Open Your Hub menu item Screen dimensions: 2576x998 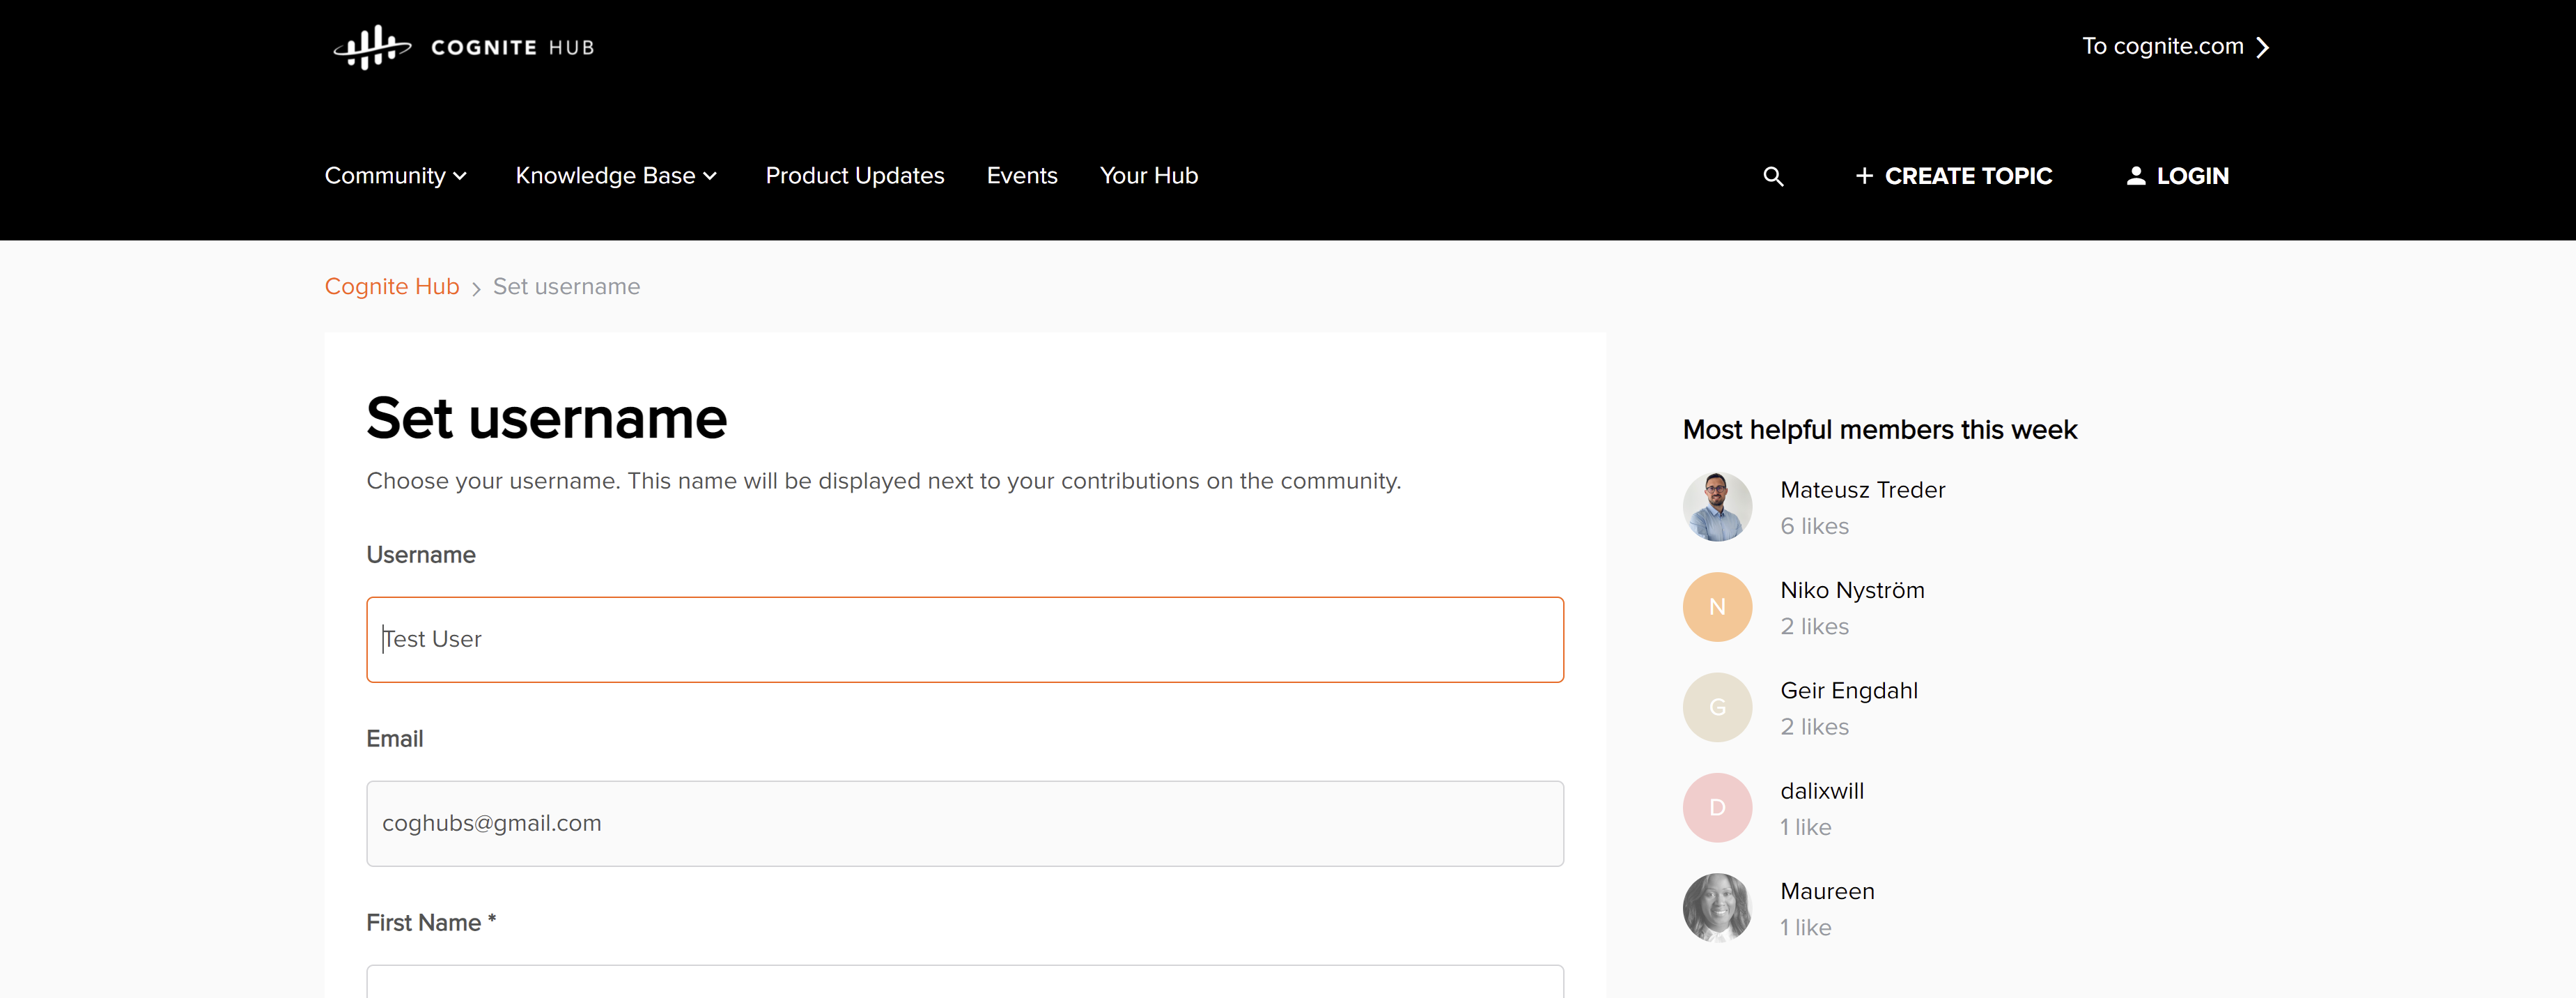pos(1148,176)
